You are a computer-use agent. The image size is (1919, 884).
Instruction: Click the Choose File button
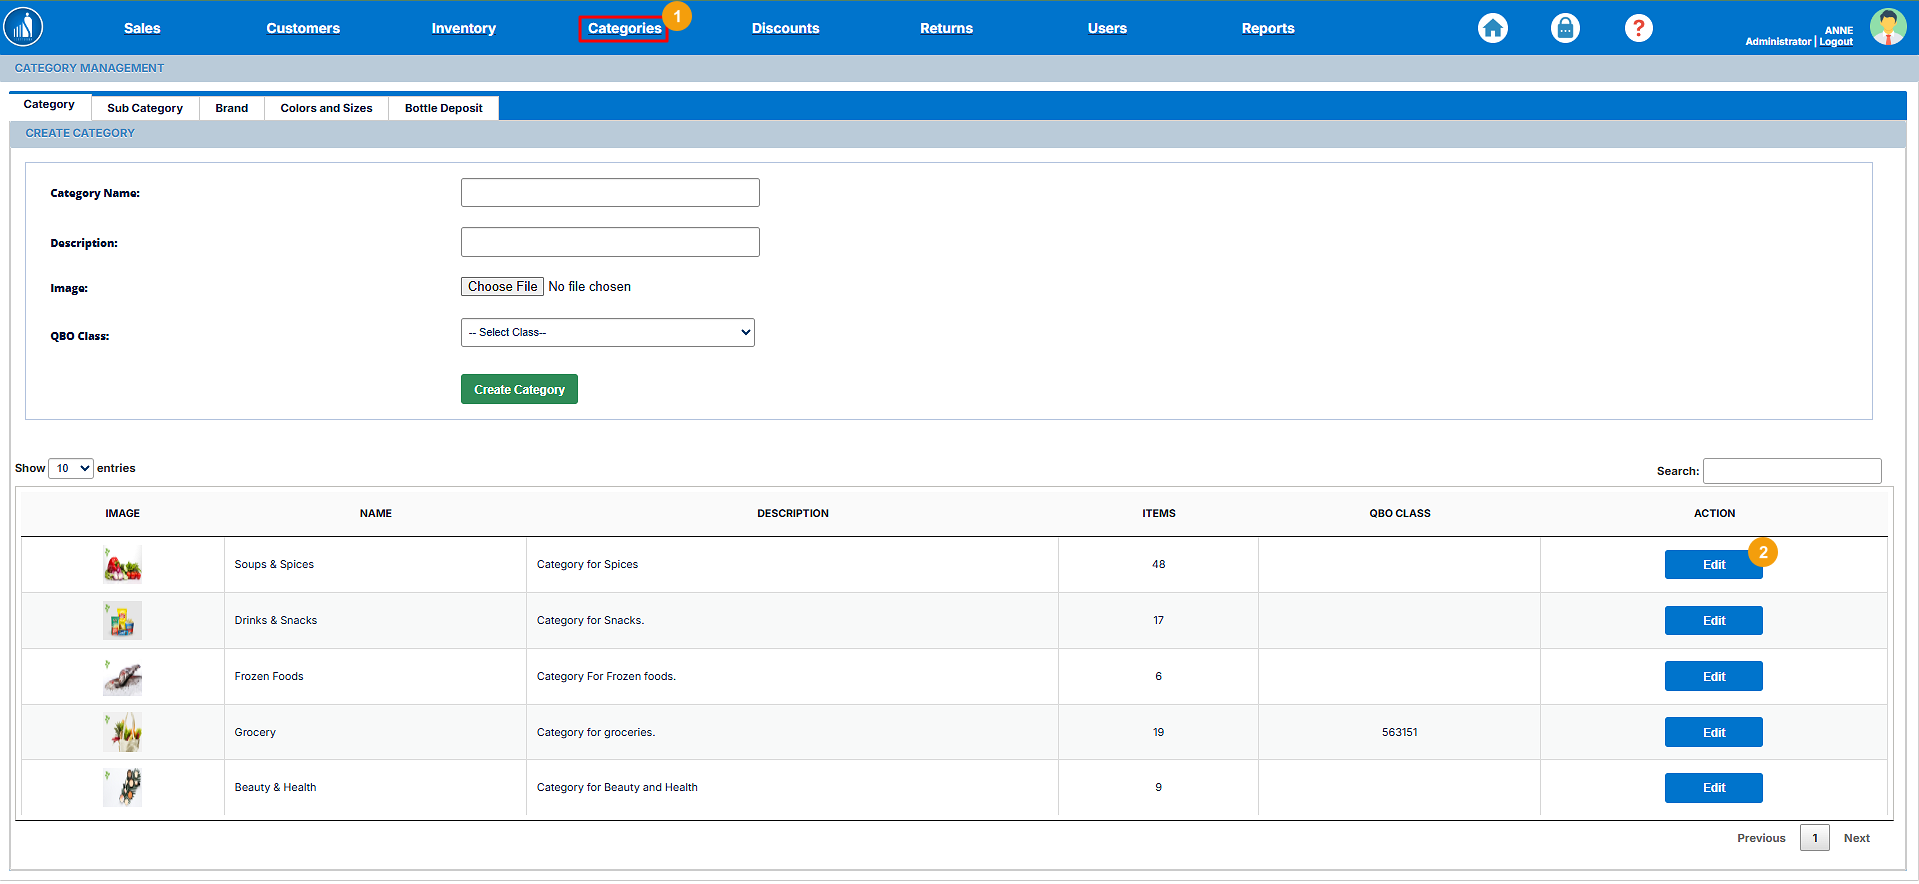(502, 287)
